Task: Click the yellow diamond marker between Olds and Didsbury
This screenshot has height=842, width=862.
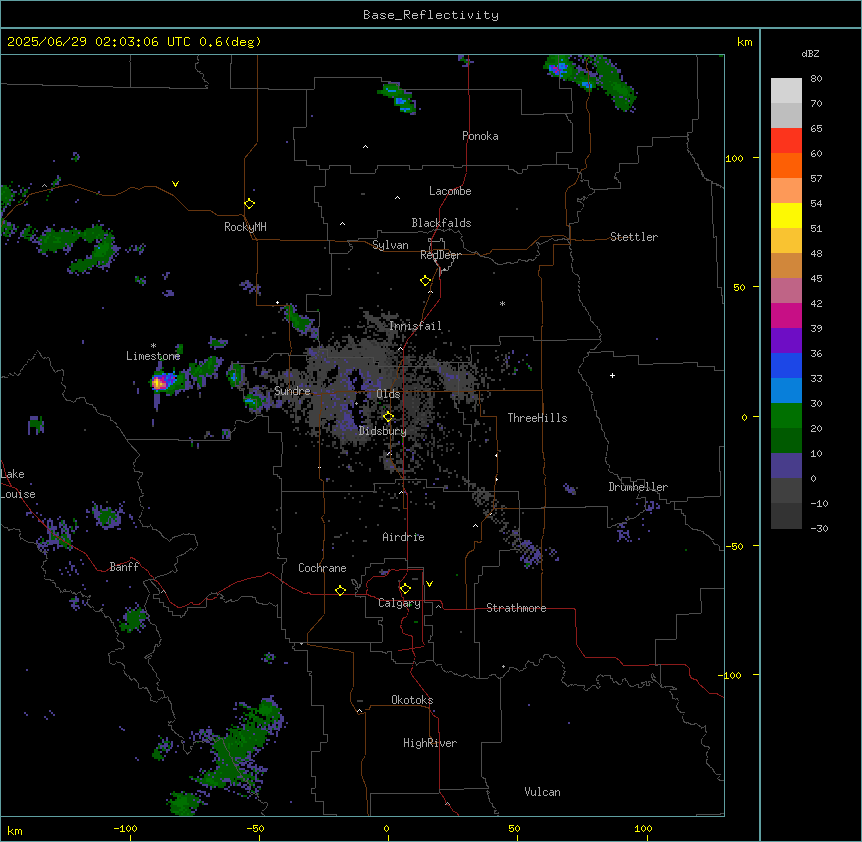Action: [388, 417]
